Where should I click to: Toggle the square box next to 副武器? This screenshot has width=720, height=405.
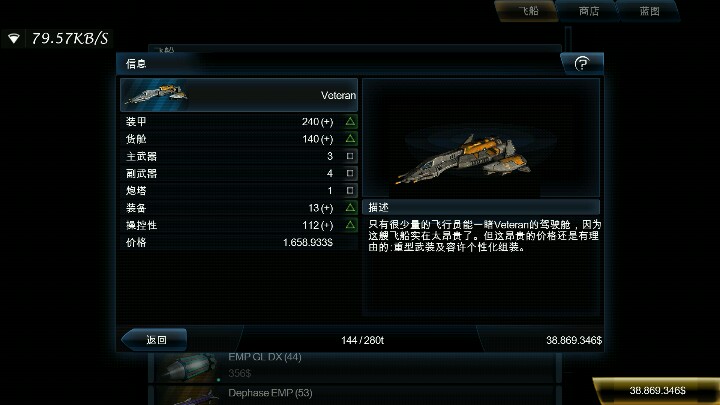click(x=350, y=173)
